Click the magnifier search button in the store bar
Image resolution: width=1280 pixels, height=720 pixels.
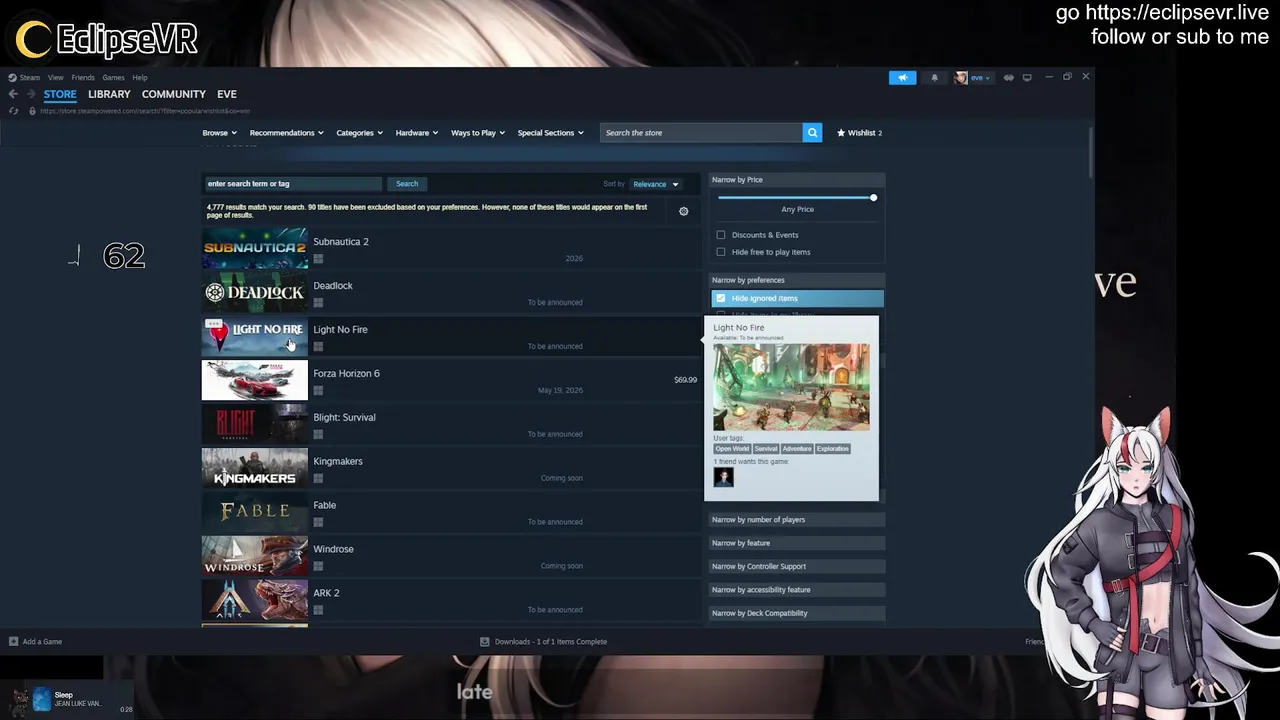[812, 132]
